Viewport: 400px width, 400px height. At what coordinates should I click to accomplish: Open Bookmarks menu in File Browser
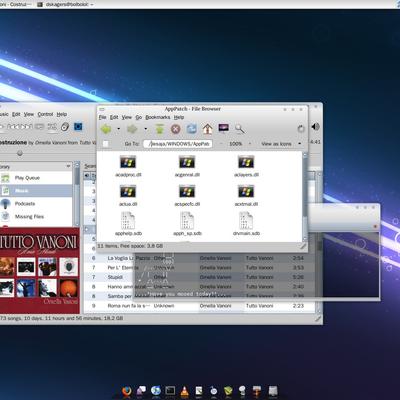pos(158,117)
